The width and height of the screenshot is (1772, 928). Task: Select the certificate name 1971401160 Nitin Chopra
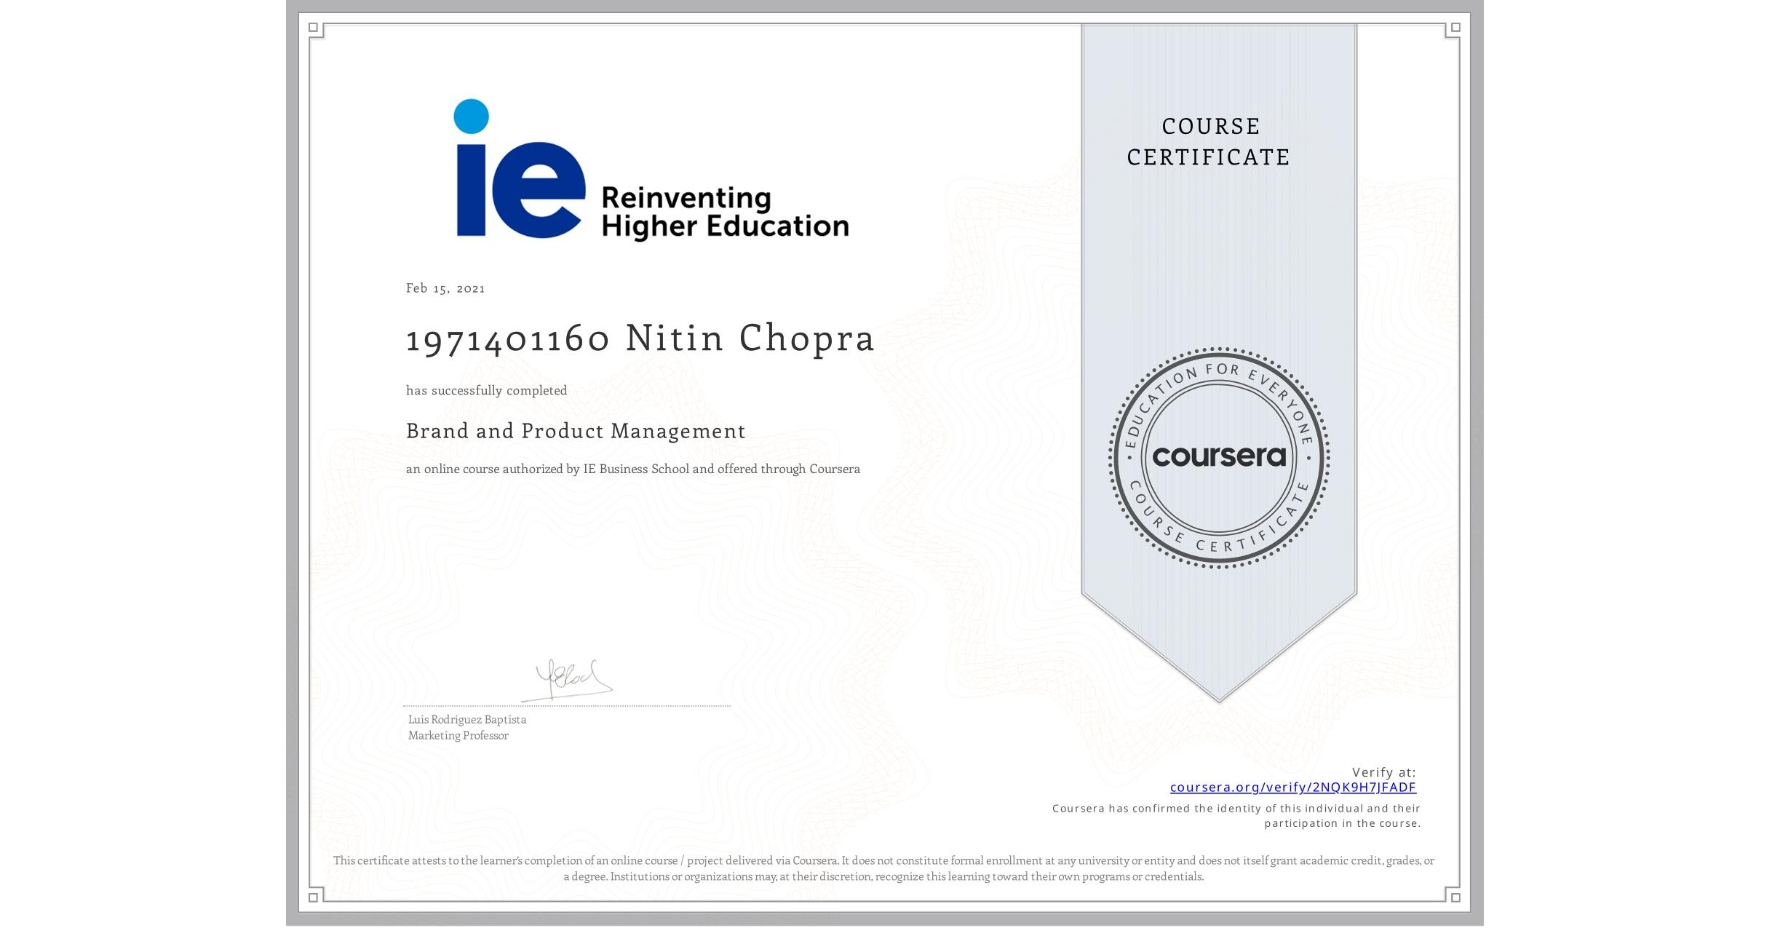click(639, 338)
